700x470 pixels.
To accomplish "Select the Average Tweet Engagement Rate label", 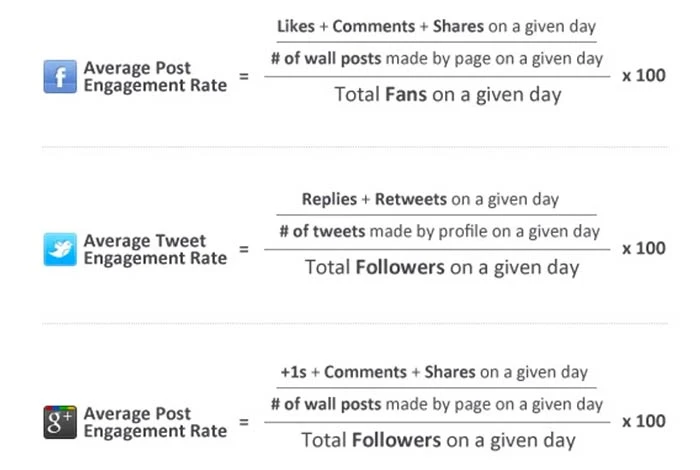I will [155, 249].
